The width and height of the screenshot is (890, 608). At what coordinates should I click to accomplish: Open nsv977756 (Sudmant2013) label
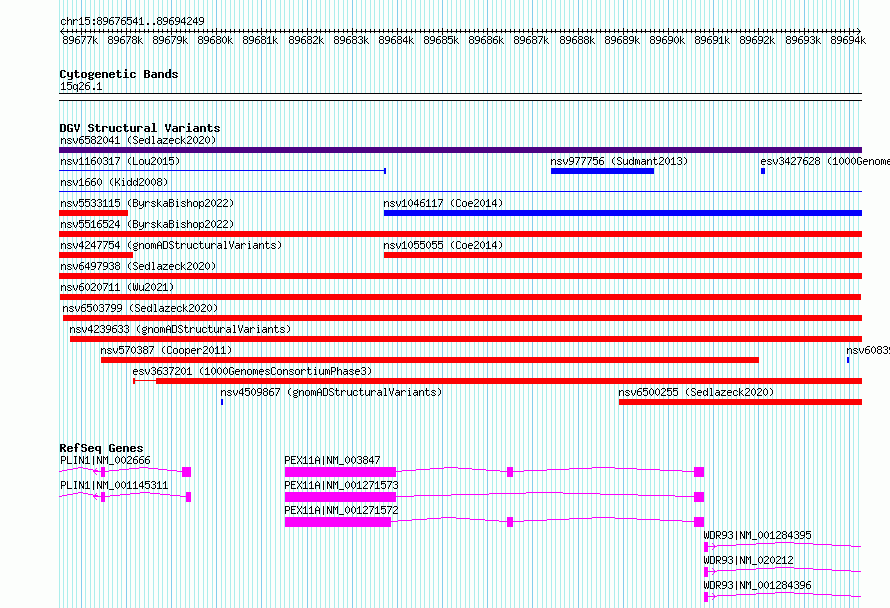619,161
